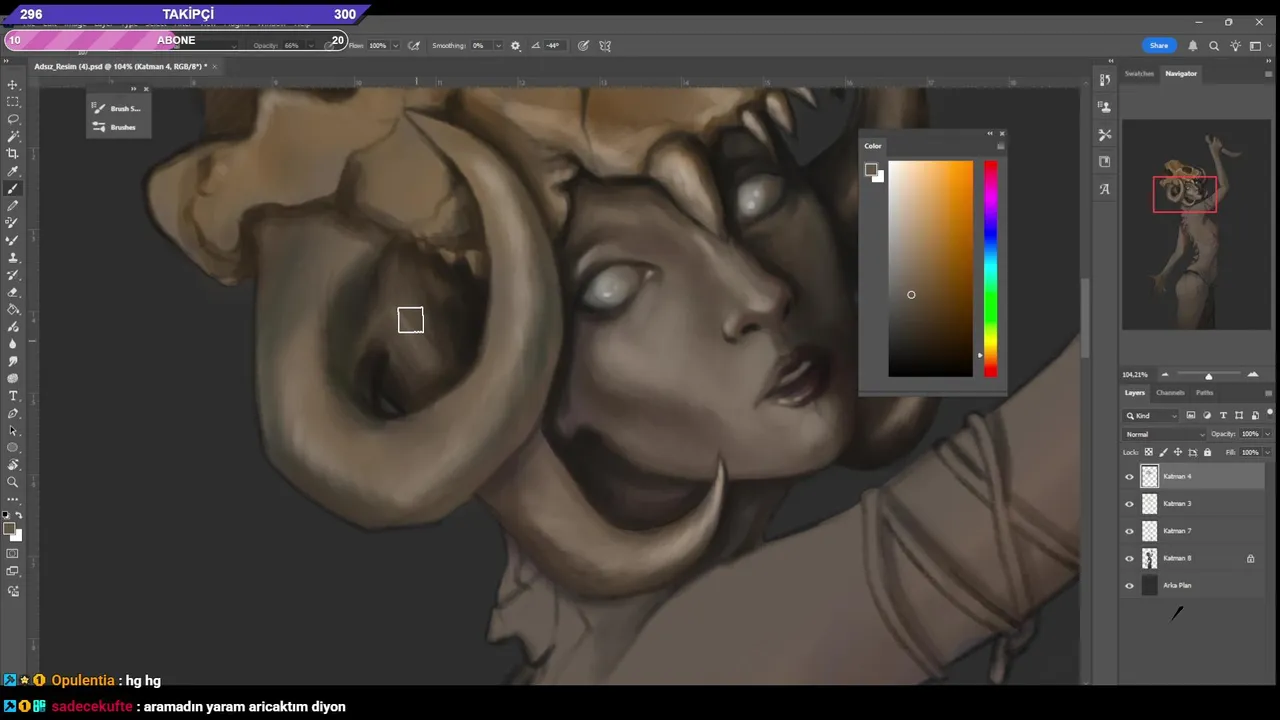1280x720 pixels.
Task: Open the blend mode Normal dropdown
Action: pos(1165,434)
